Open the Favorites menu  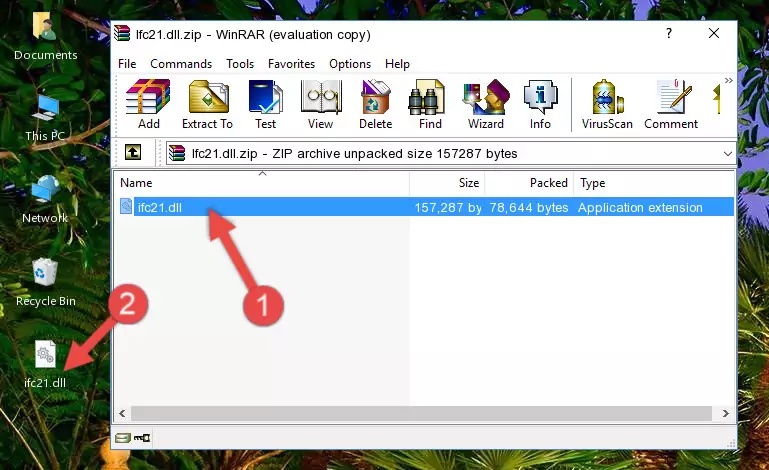pos(291,64)
